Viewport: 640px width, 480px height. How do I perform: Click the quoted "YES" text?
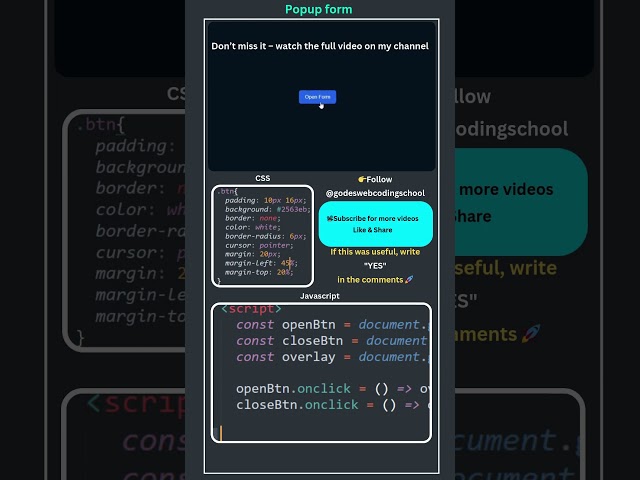coord(375,266)
